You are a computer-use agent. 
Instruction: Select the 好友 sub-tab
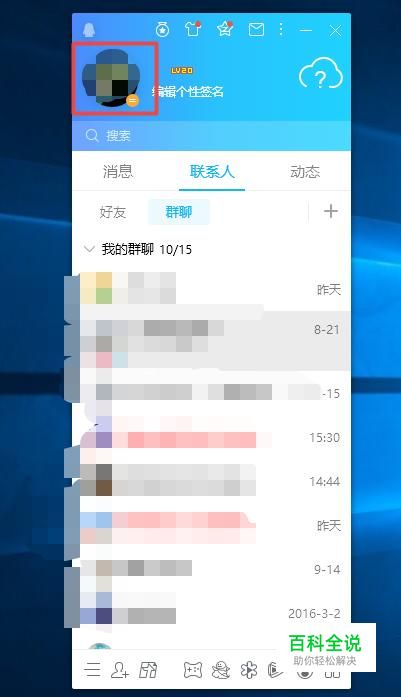click(113, 212)
